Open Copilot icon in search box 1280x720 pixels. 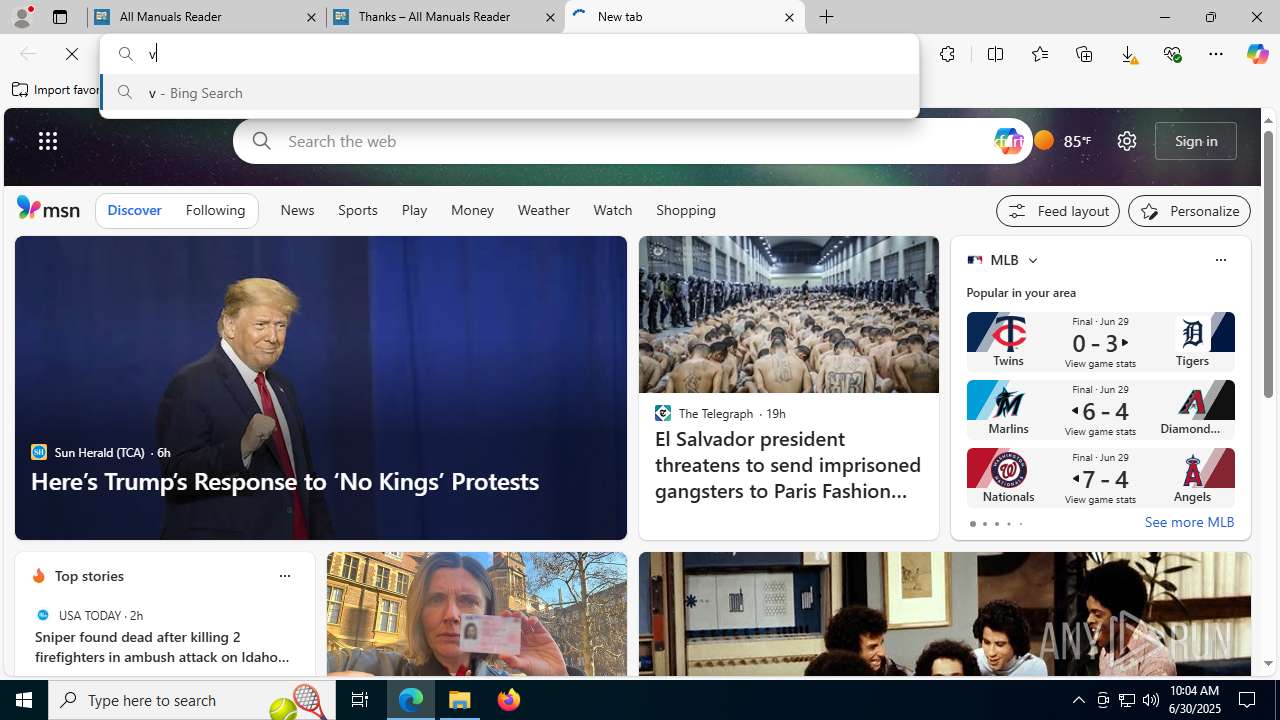click(x=1008, y=141)
